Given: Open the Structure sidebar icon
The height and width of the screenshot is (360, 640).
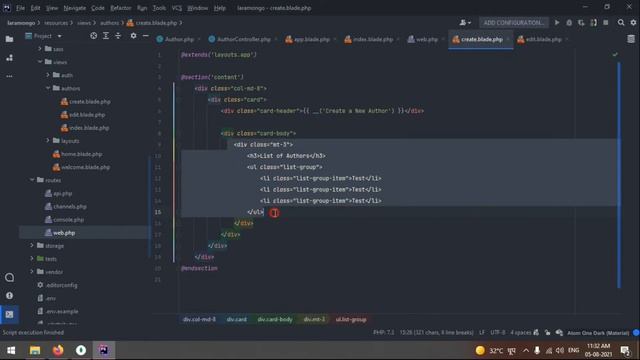Looking at the screenshot, I should 9,58.
